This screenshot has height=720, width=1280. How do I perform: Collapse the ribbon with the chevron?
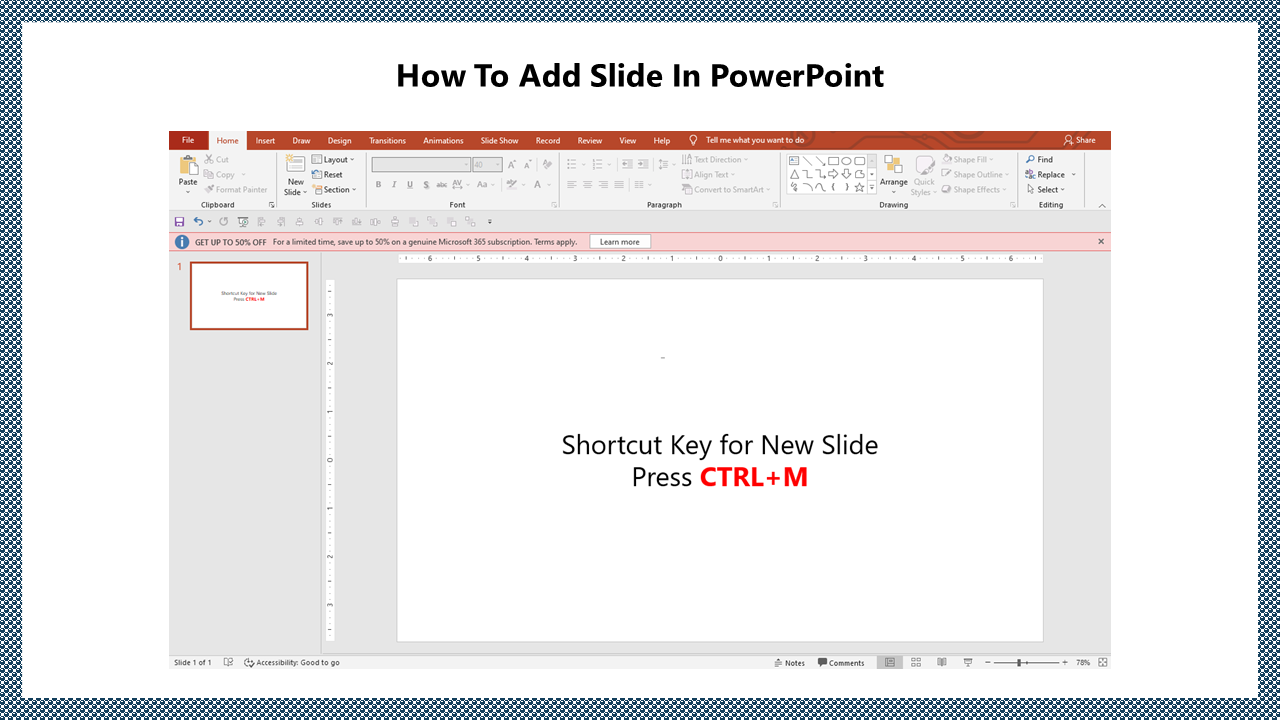[1102, 206]
